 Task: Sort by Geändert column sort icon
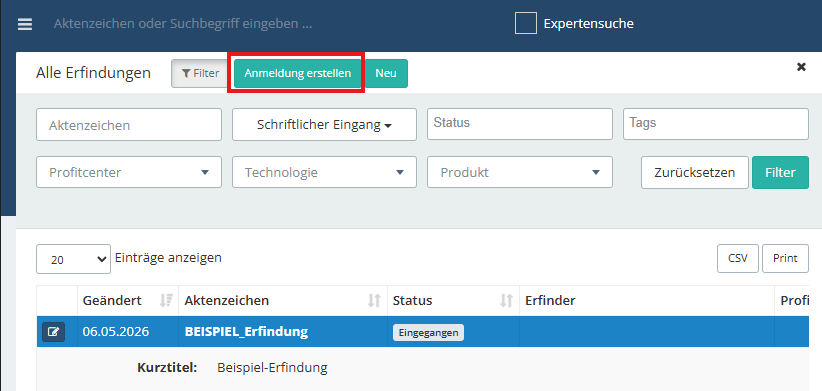click(166, 300)
